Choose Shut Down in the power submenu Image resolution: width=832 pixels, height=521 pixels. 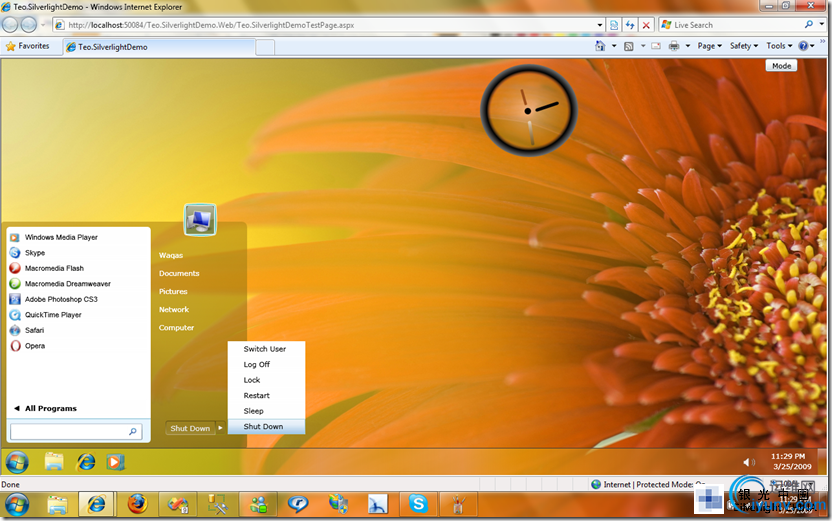[266, 427]
